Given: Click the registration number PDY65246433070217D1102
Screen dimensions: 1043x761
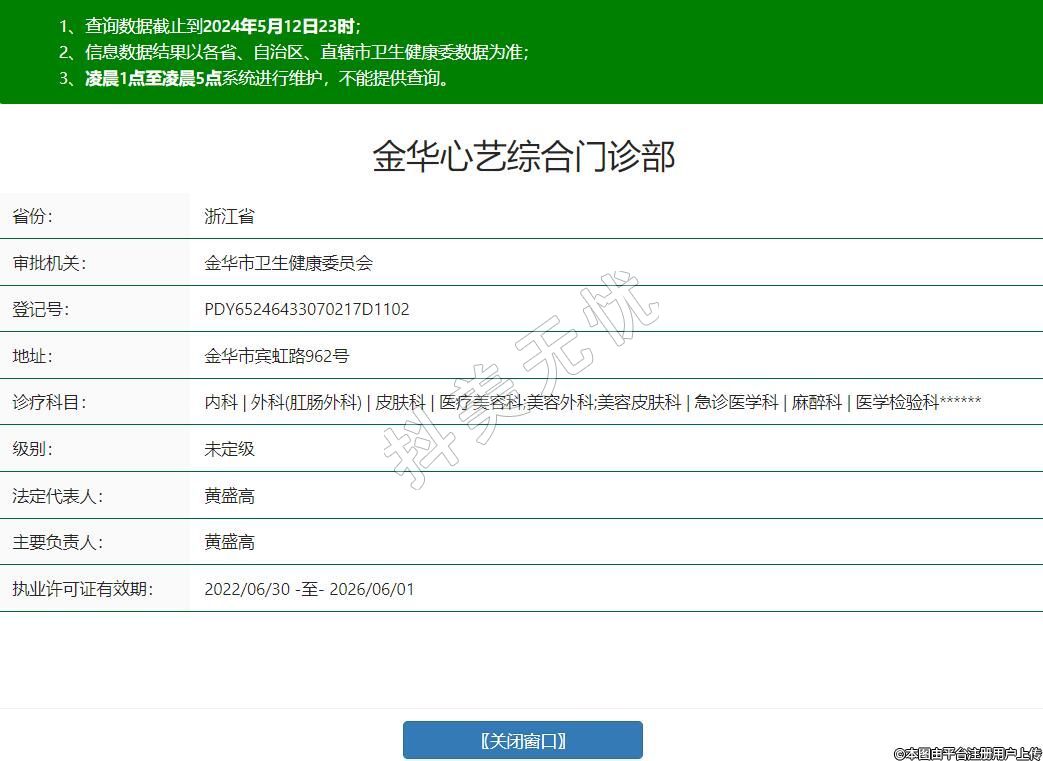Looking at the screenshot, I should click(307, 309).
